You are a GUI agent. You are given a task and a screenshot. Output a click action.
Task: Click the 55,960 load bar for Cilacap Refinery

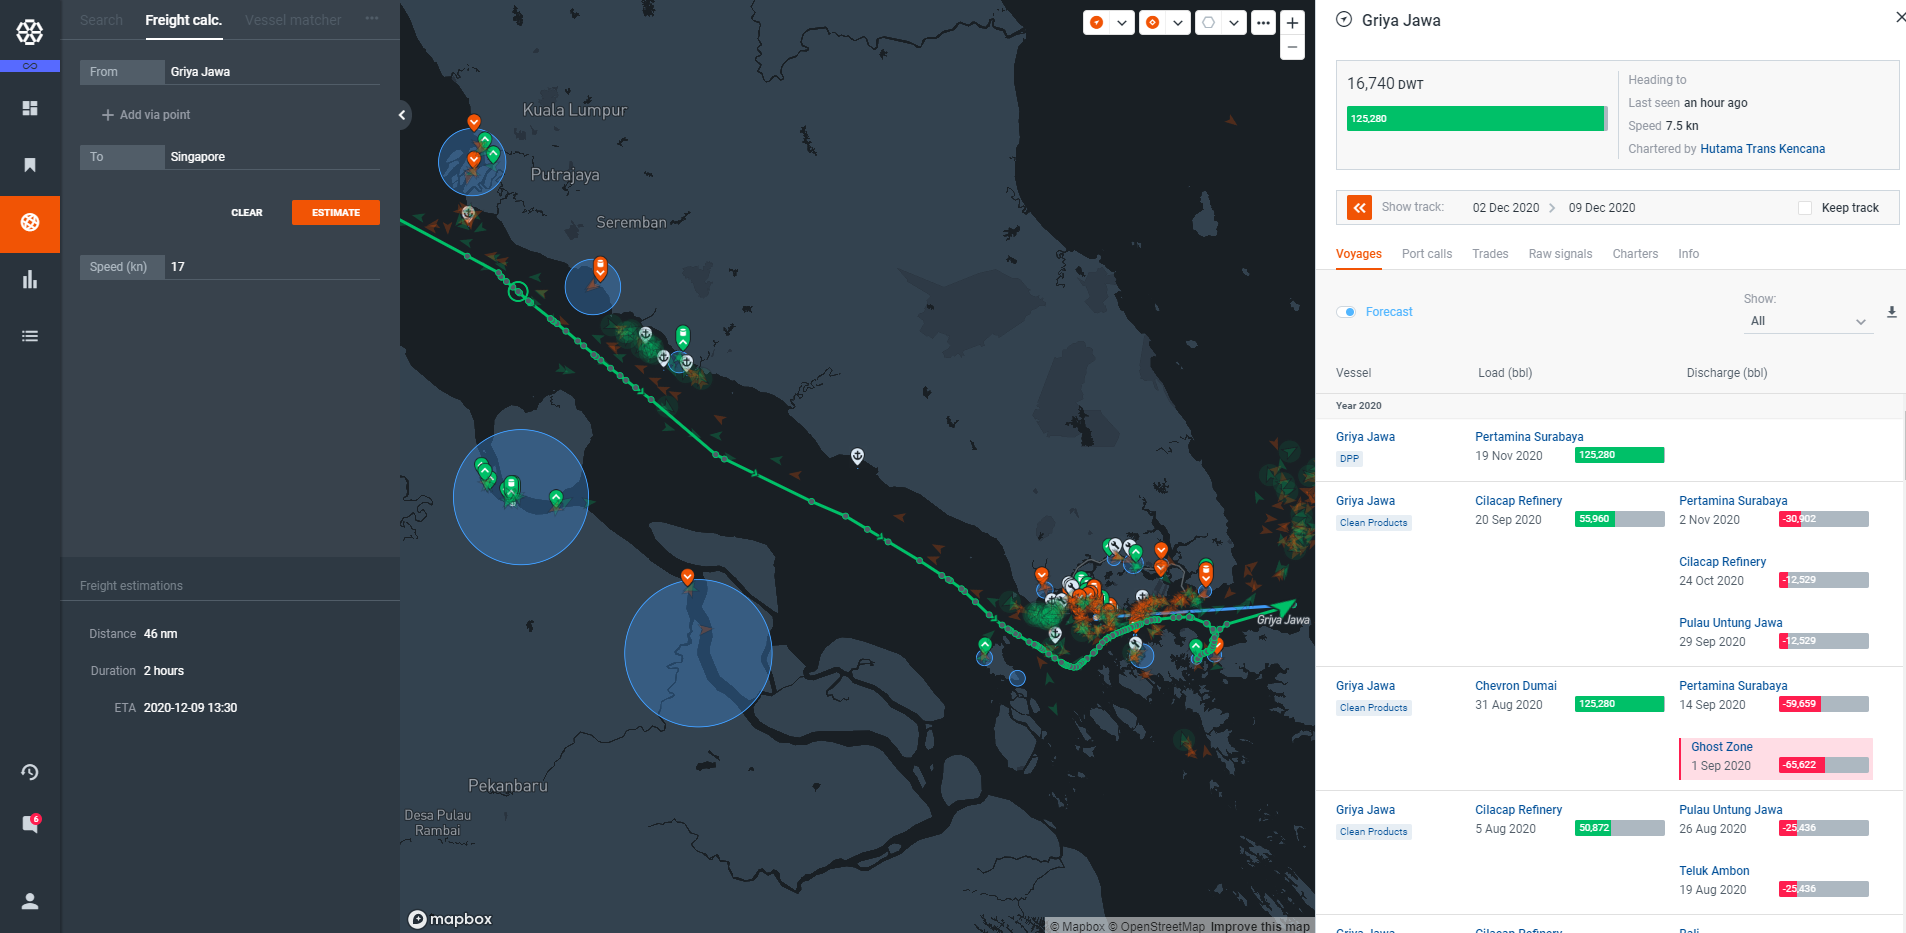1619,519
